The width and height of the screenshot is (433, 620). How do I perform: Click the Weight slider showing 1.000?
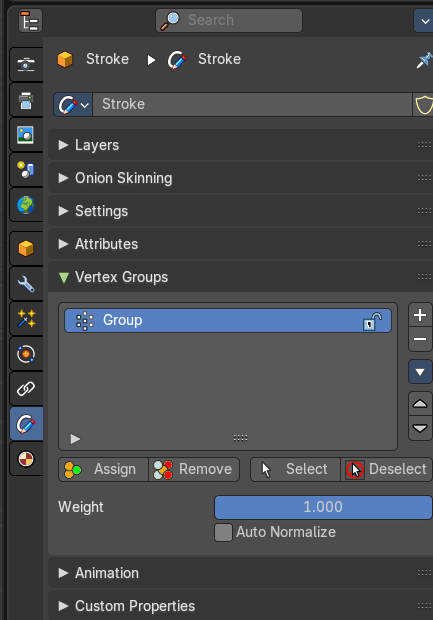(x=323, y=507)
